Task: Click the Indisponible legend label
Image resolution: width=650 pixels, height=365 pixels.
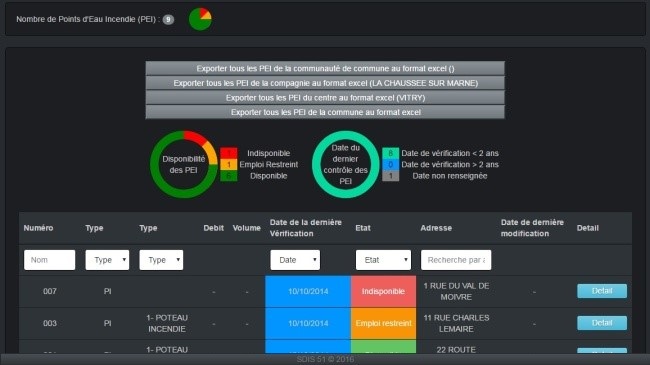Action: point(269,153)
